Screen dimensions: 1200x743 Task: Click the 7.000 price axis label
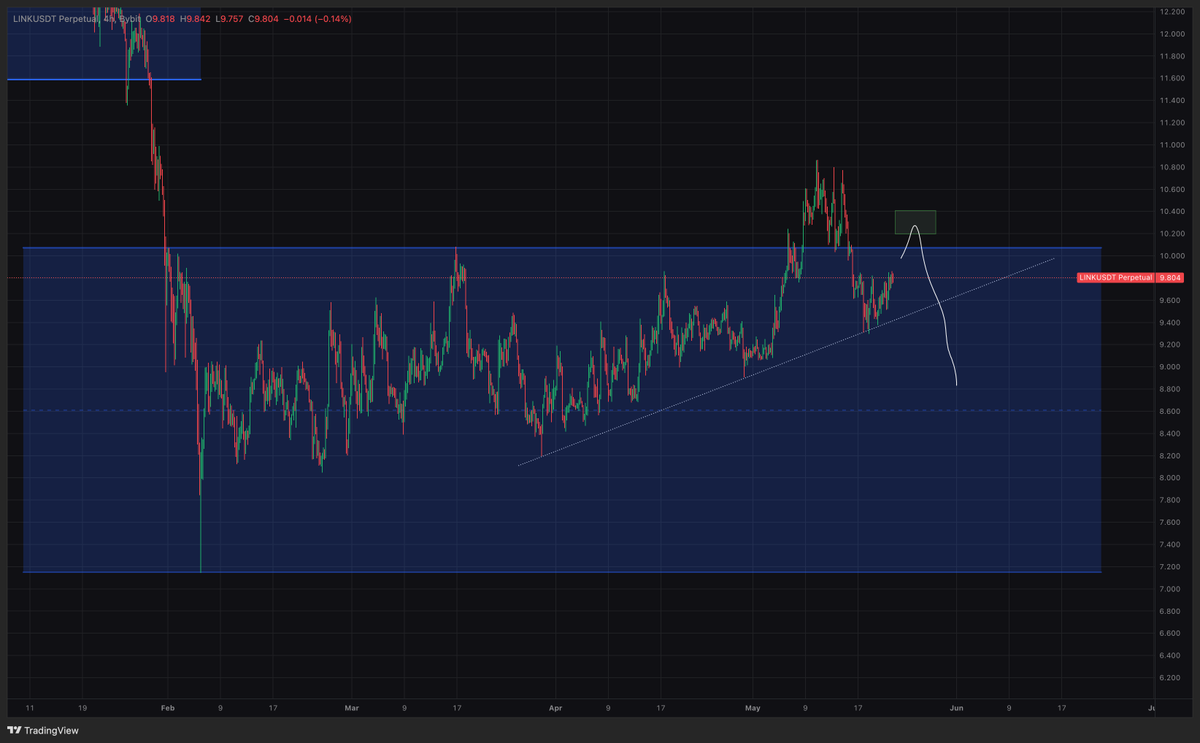pyautogui.click(x=1171, y=589)
